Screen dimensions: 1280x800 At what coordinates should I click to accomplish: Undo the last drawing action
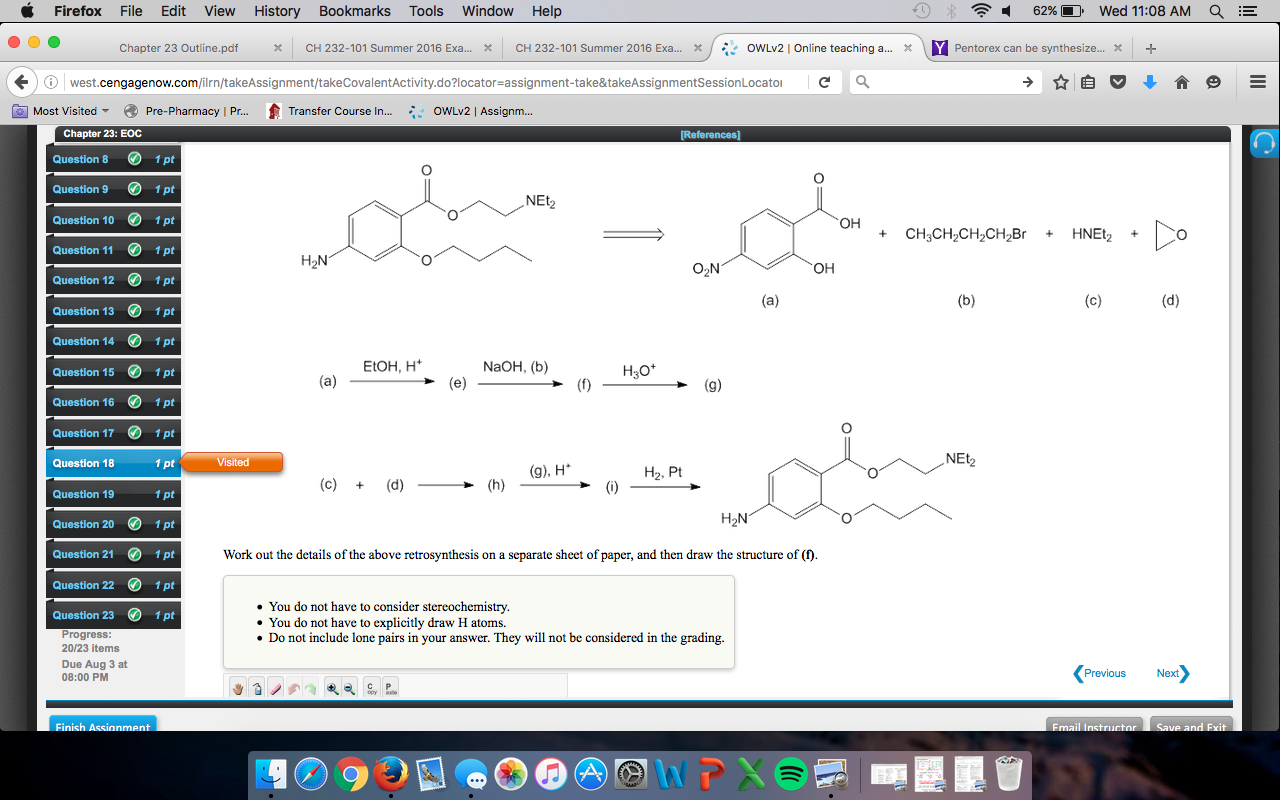coord(293,687)
